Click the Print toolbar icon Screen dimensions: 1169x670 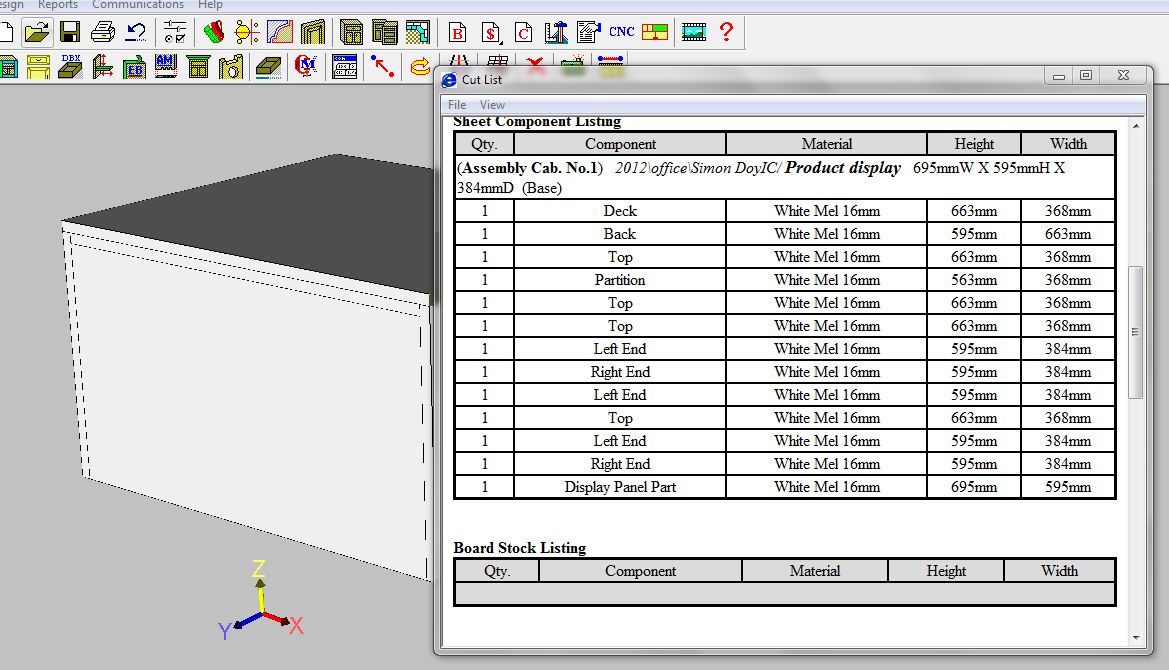point(103,32)
